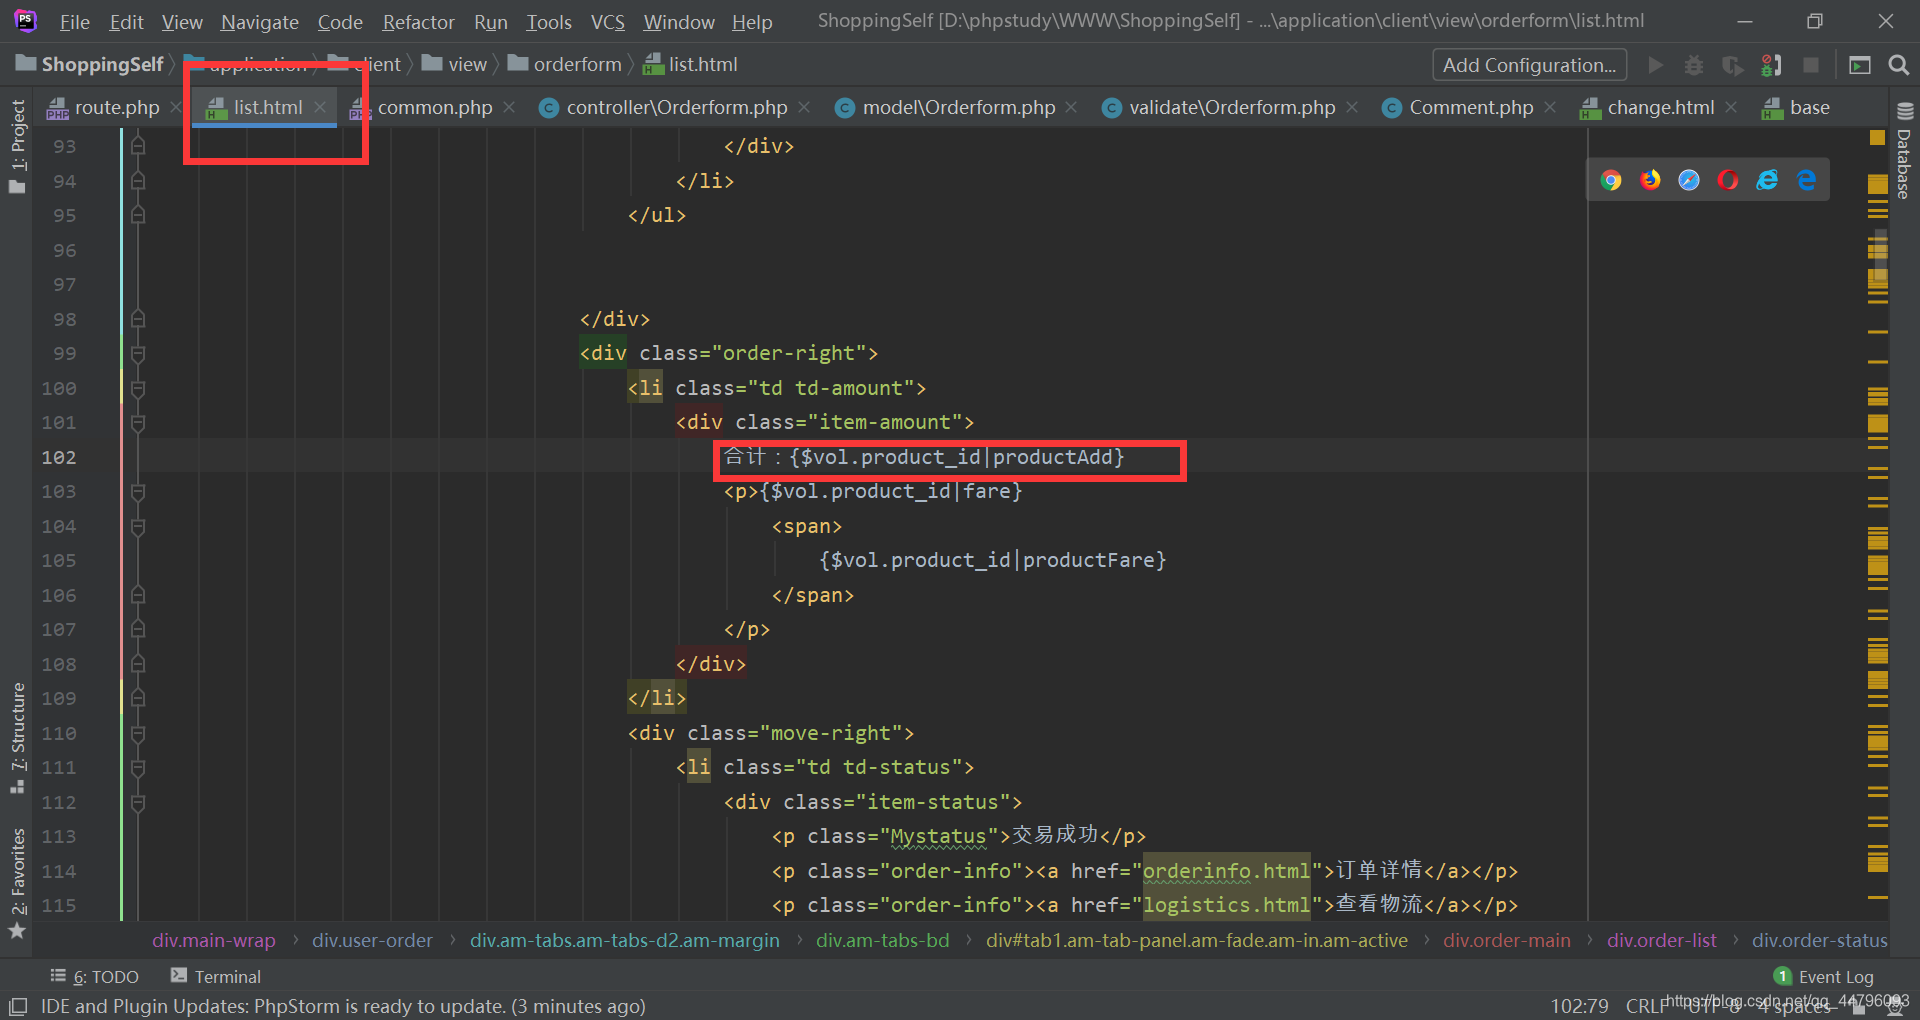
Task: Collapse code fold at line 110
Action: coord(138,733)
